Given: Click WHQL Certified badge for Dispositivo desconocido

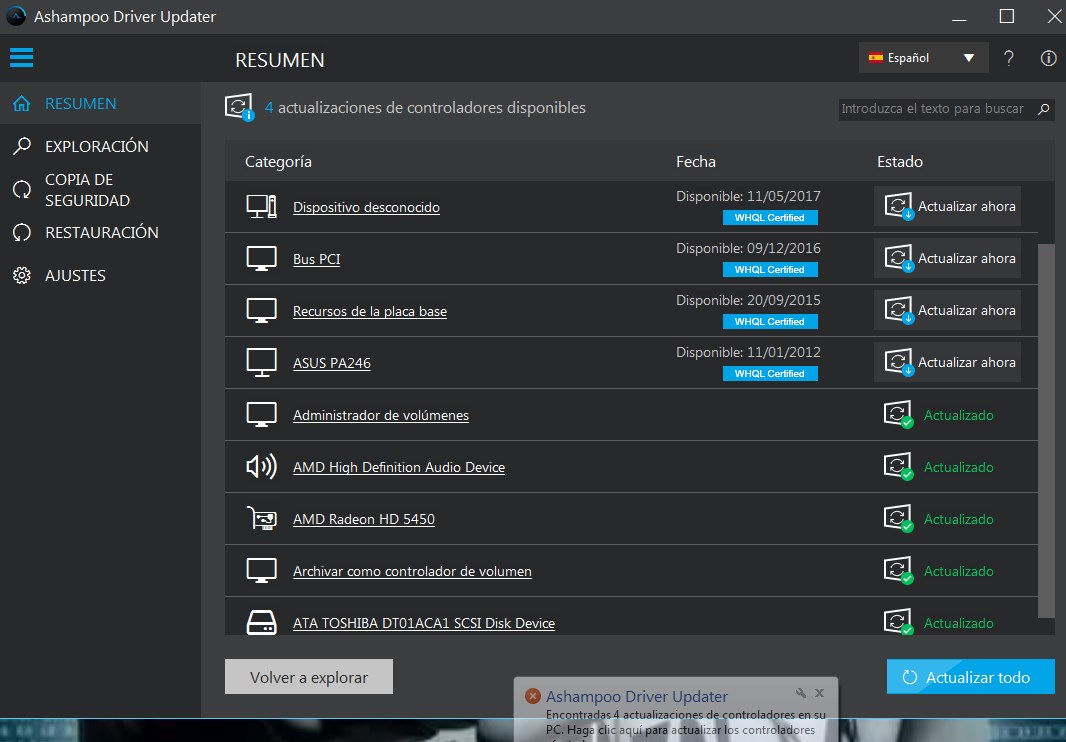Looking at the screenshot, I should coord(770,218).
